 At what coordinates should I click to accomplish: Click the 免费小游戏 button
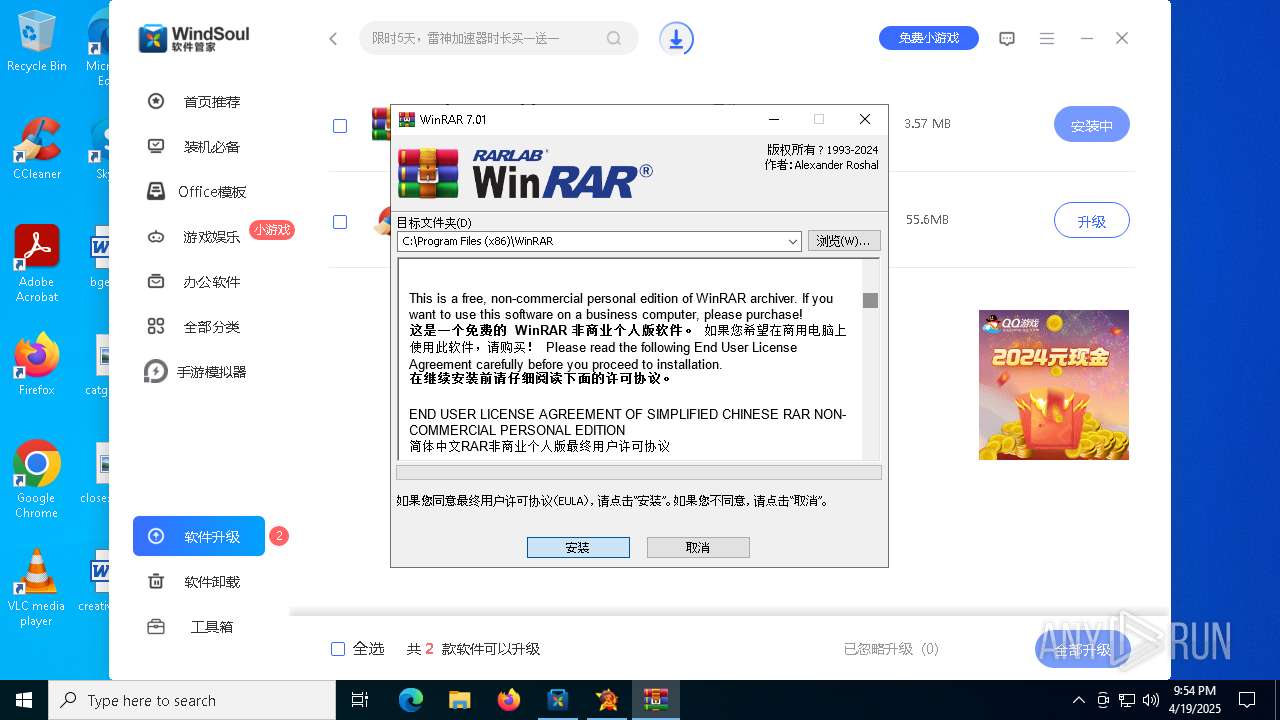(x=929, y=38)
